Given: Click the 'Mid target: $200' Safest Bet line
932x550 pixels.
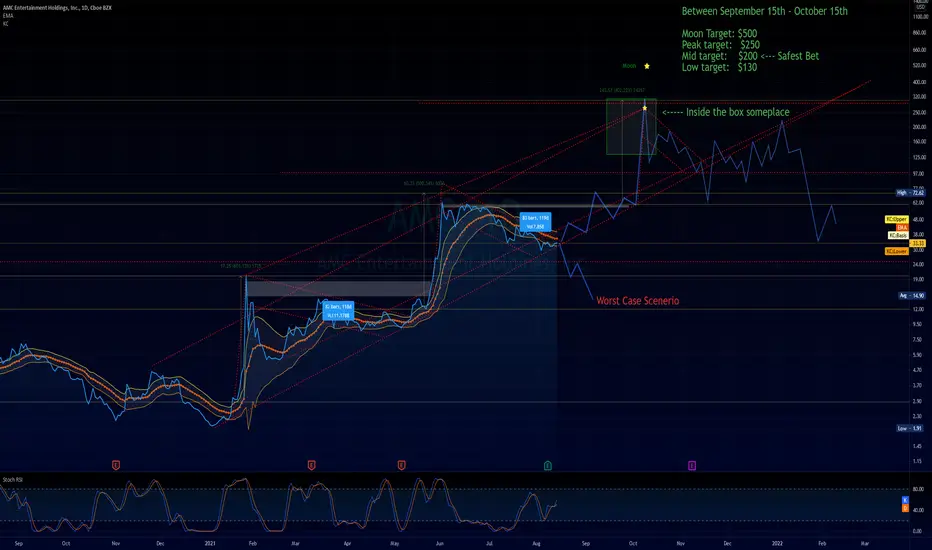Looking at the screenshot, I should (x=750, y=56).
